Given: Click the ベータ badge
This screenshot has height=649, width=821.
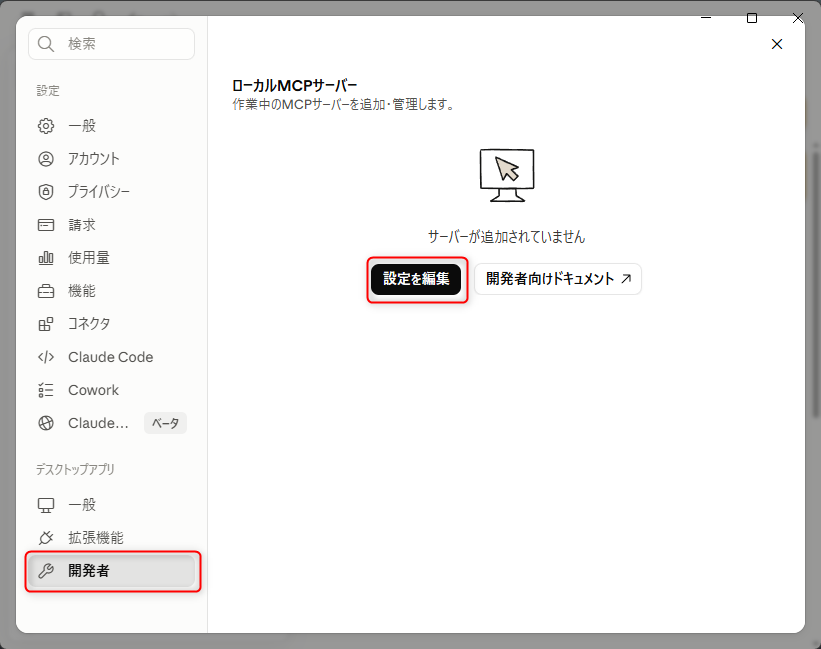Looking at the screenshot, I should point(165,423).
